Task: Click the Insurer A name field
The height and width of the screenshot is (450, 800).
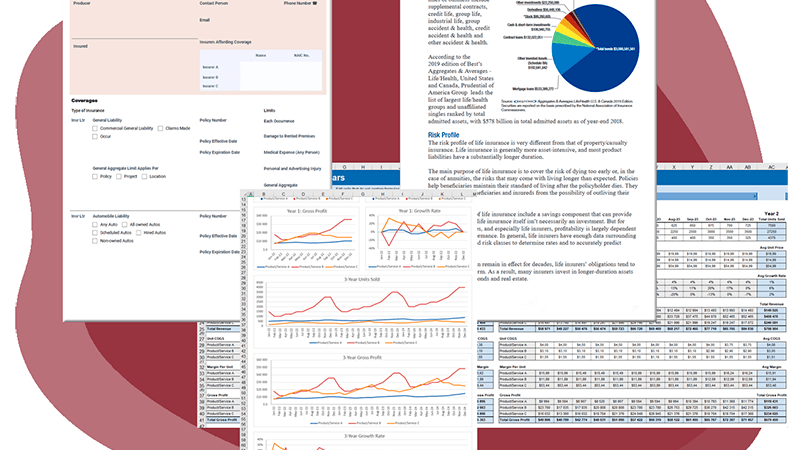Action: (261, 67)
